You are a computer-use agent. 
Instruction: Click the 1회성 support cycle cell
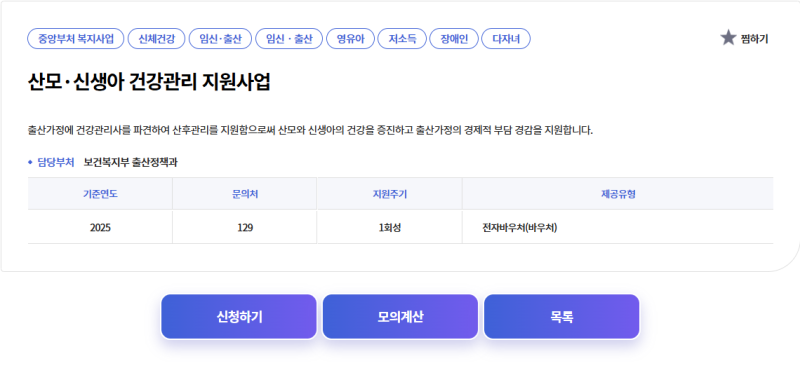pyautogui.click(x=390, y=228)
